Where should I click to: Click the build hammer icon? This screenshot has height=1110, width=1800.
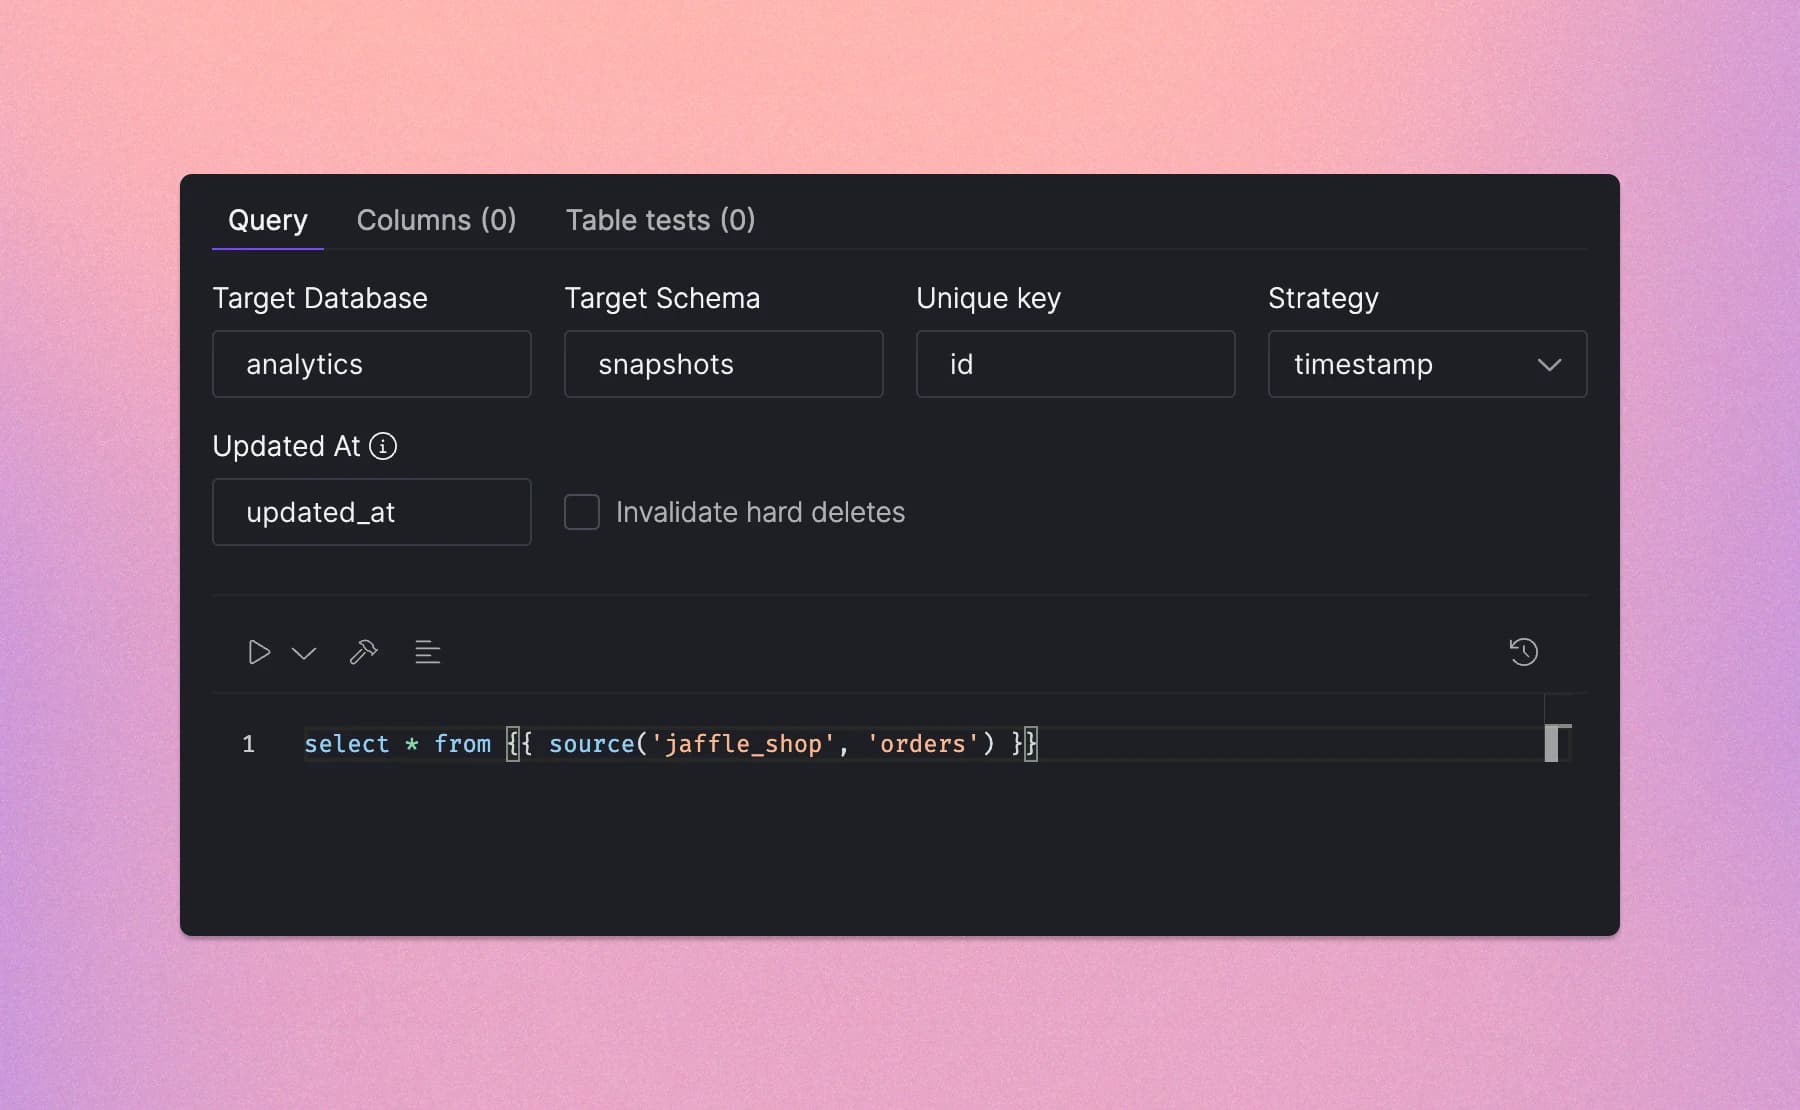(x=363, y=653)
